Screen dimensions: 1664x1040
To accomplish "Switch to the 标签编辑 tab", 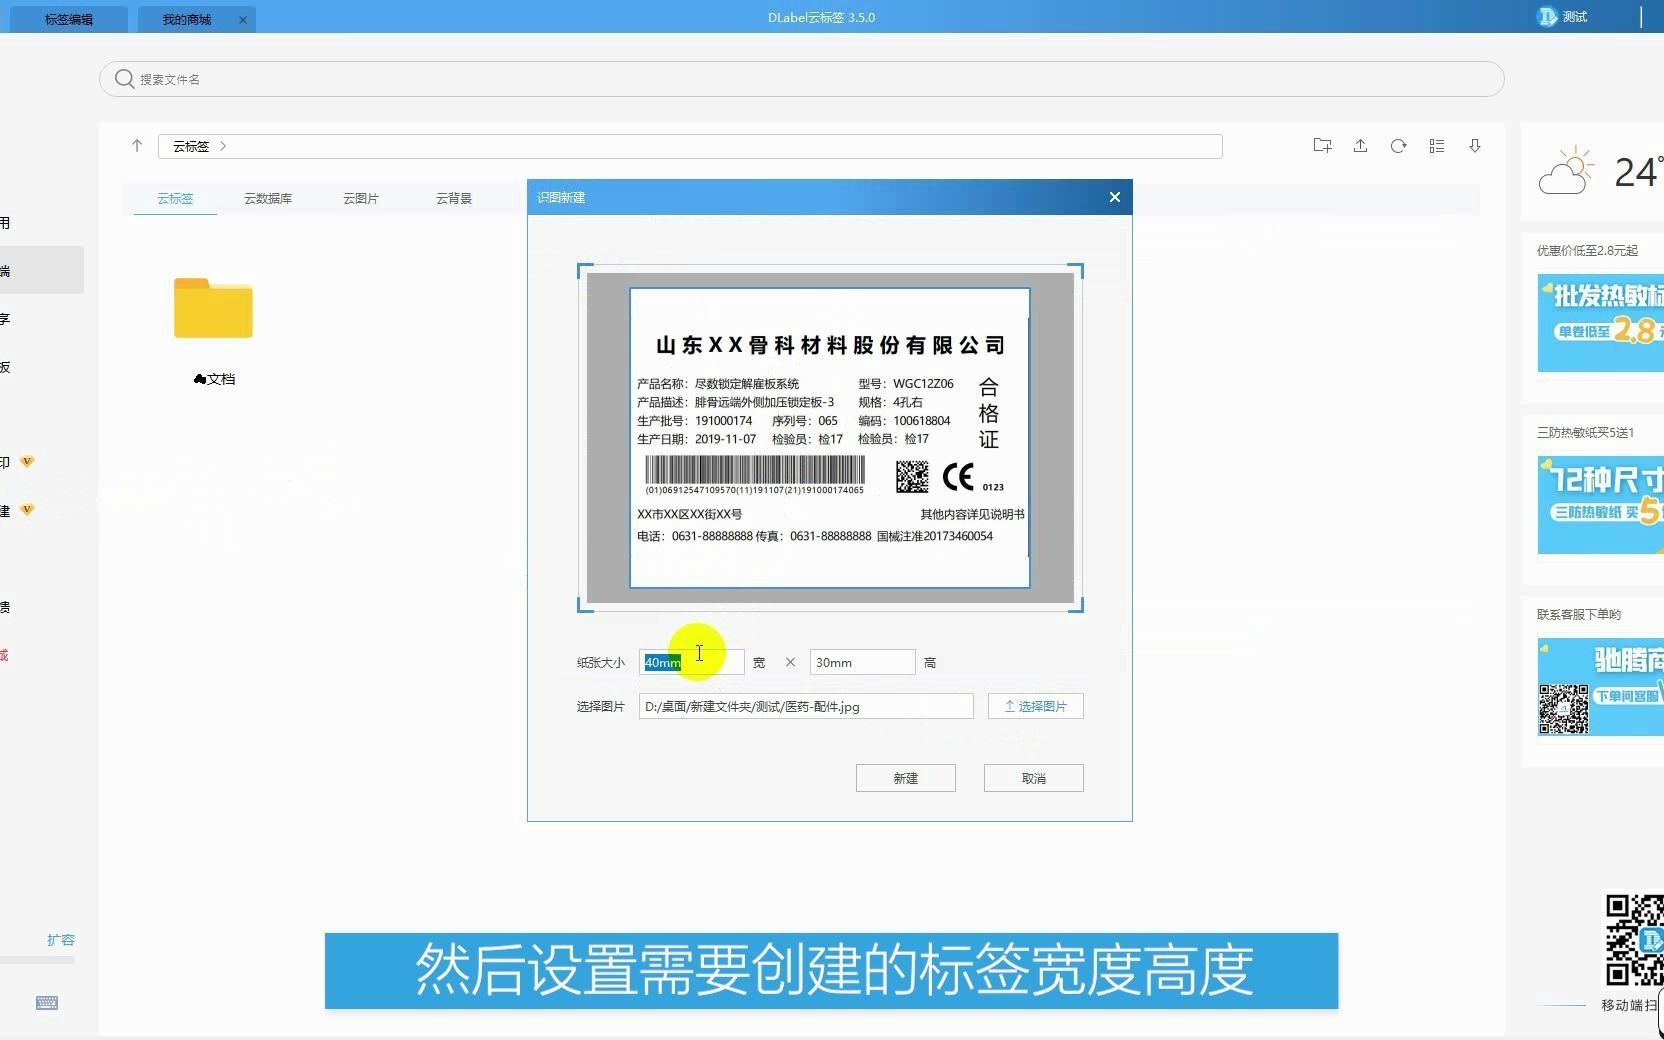I will 68,19.
